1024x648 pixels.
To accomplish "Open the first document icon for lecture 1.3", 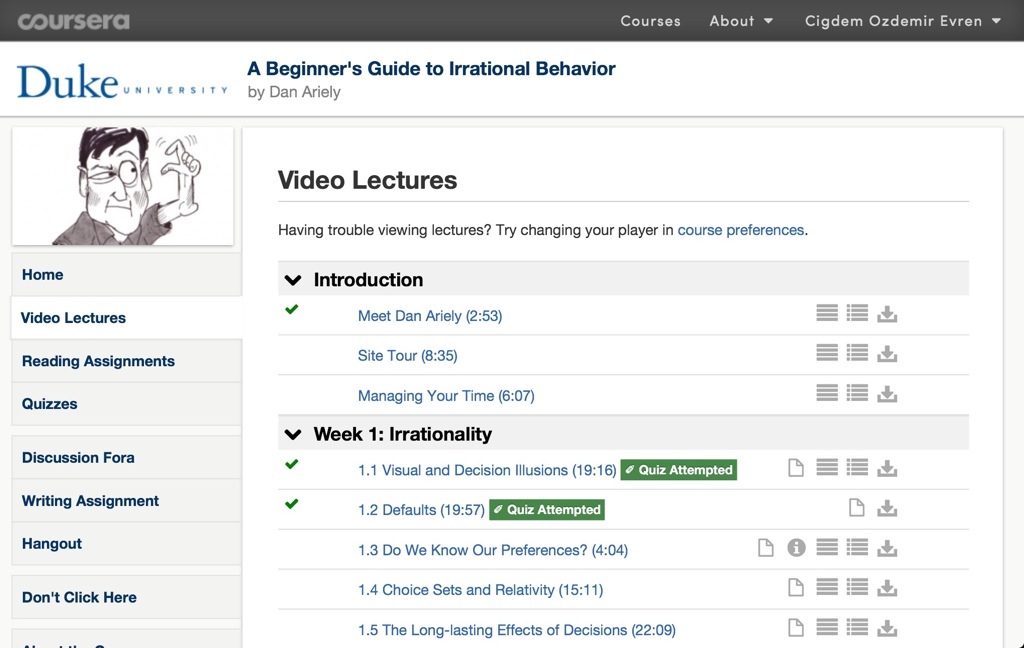I will point(765,548).
